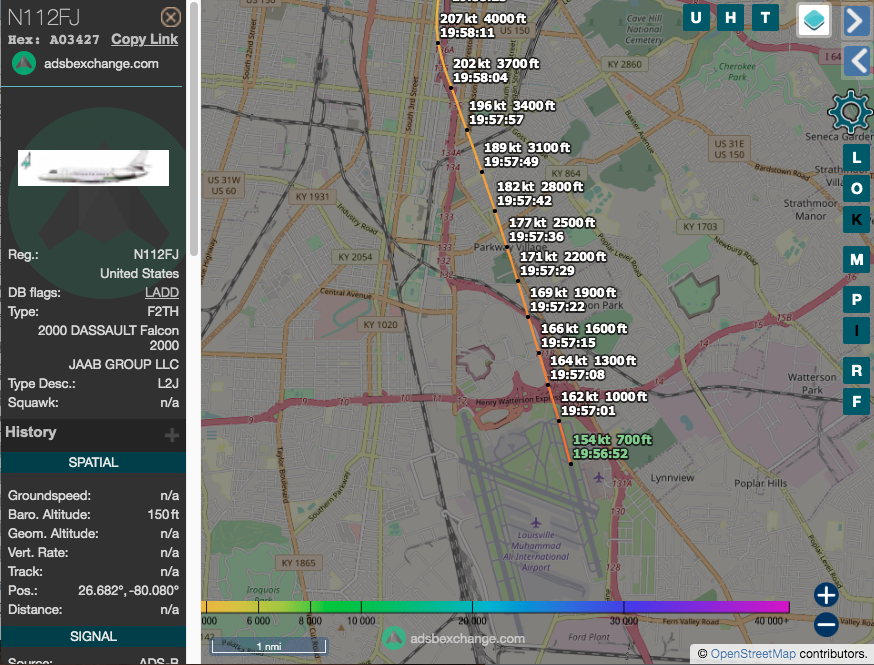Select the 177 kt 2500 ft track label
The height and width of the screenshot is (665, 874).
[552, 230]
